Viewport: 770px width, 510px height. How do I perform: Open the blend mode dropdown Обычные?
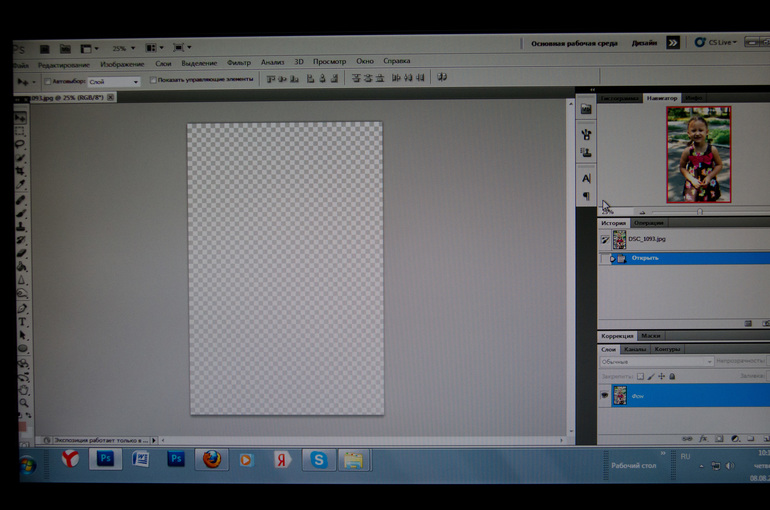coord(656,361)
